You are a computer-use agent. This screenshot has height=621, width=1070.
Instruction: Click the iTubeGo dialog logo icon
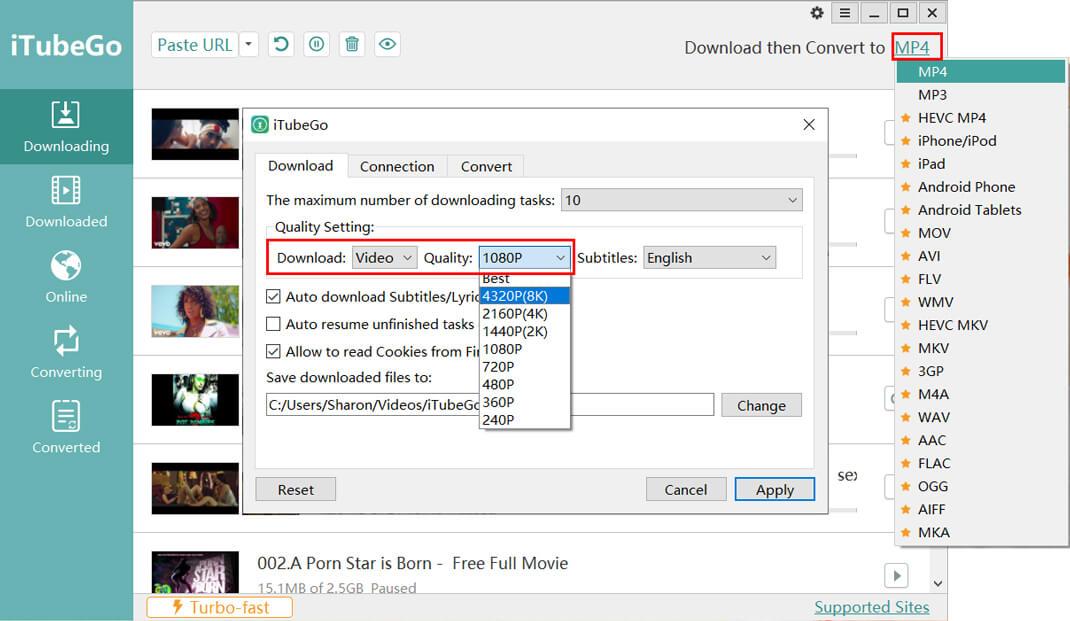coord(260,125)
